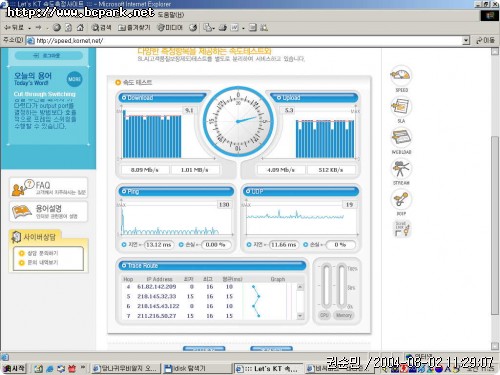Open the 시작 Start button
The image size is (500, 375).
14,368
